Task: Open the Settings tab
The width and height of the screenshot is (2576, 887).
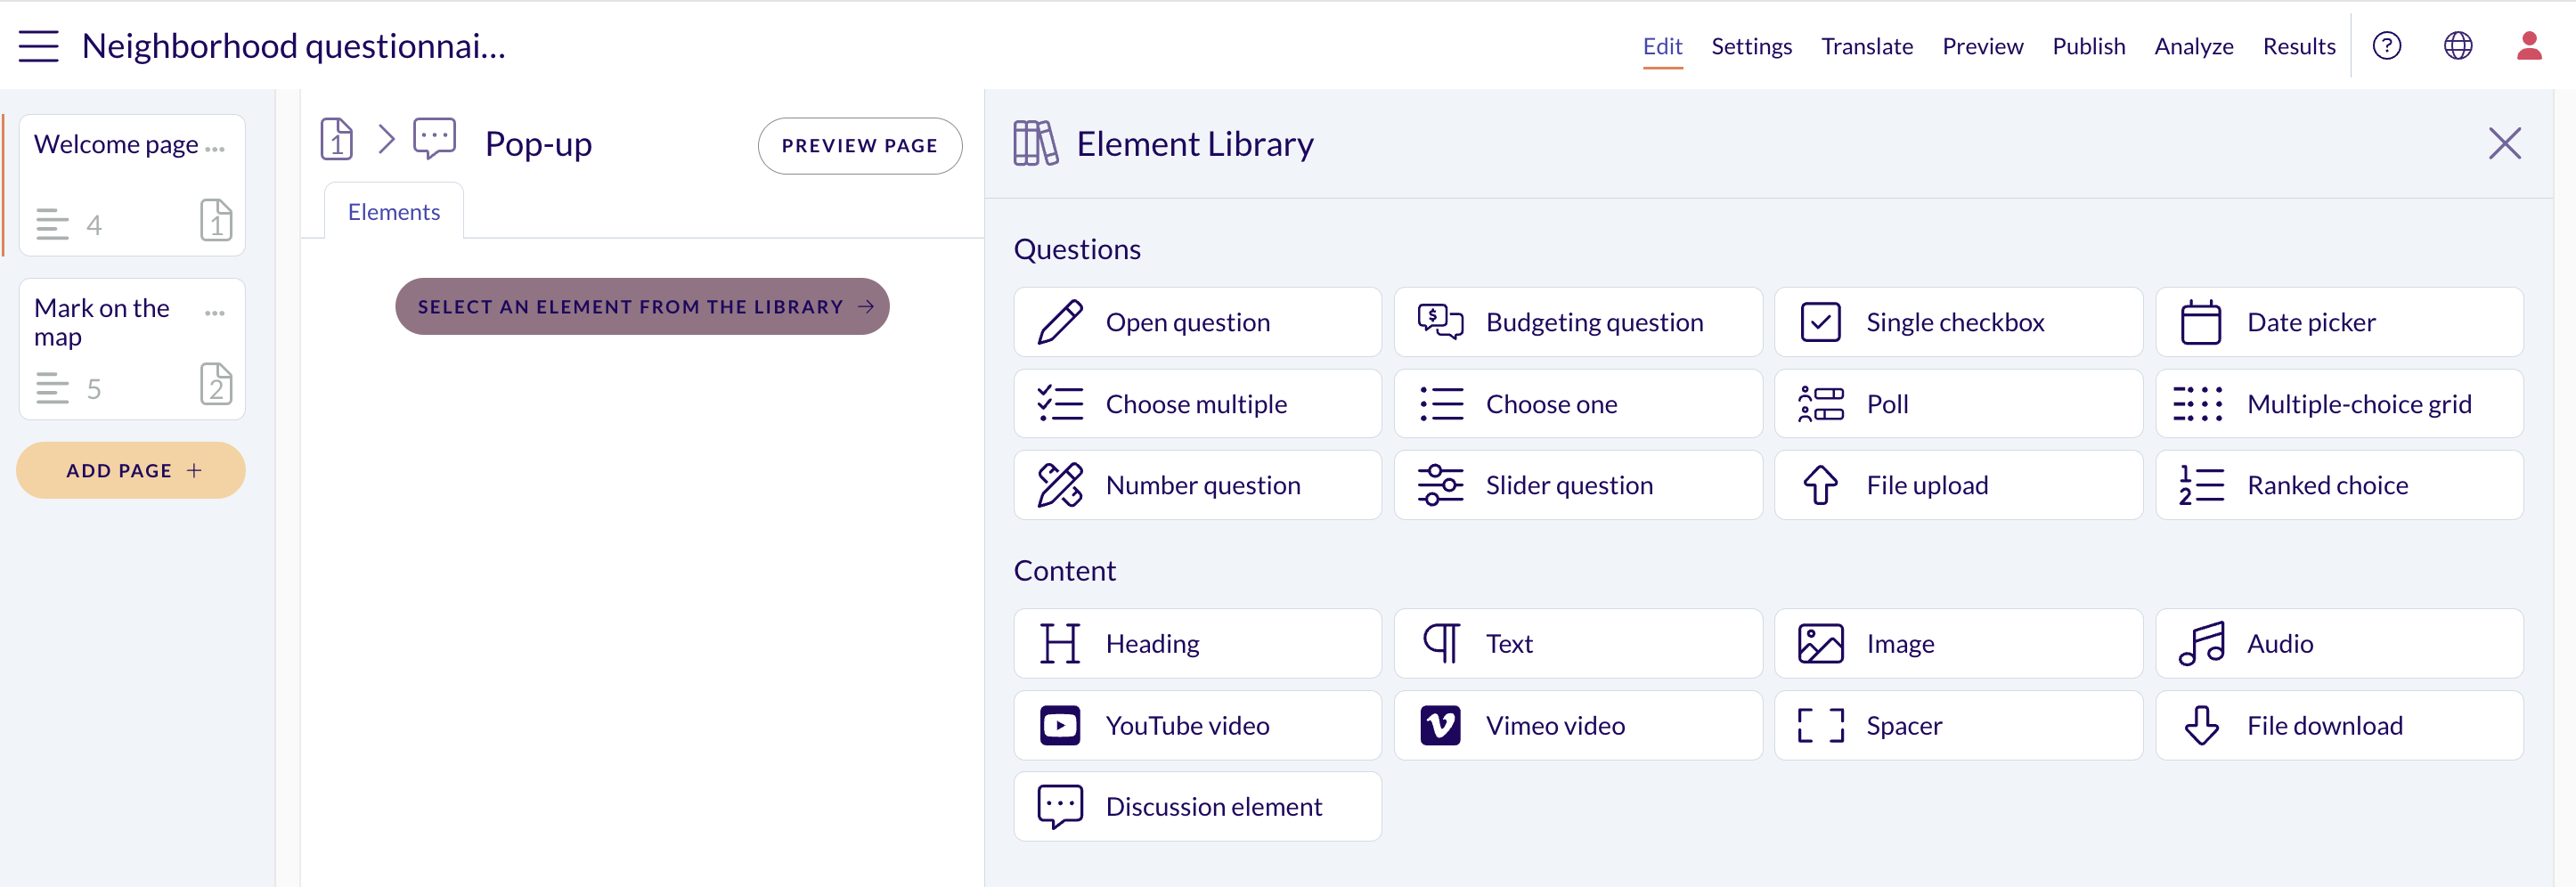Action: click(x=1751, y=46)
